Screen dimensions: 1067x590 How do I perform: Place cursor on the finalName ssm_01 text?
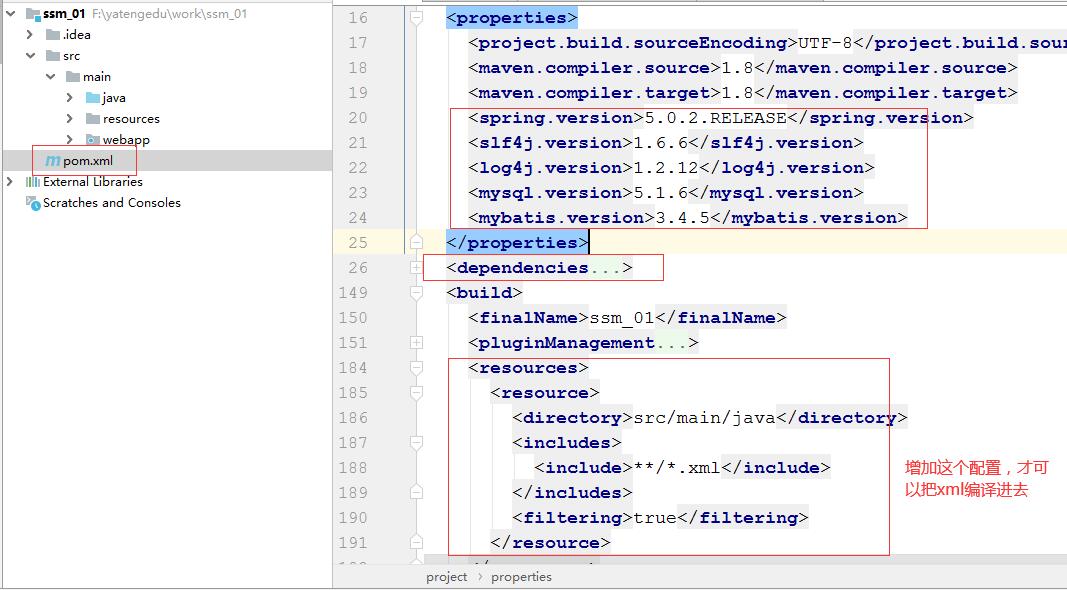coord(621,318)
